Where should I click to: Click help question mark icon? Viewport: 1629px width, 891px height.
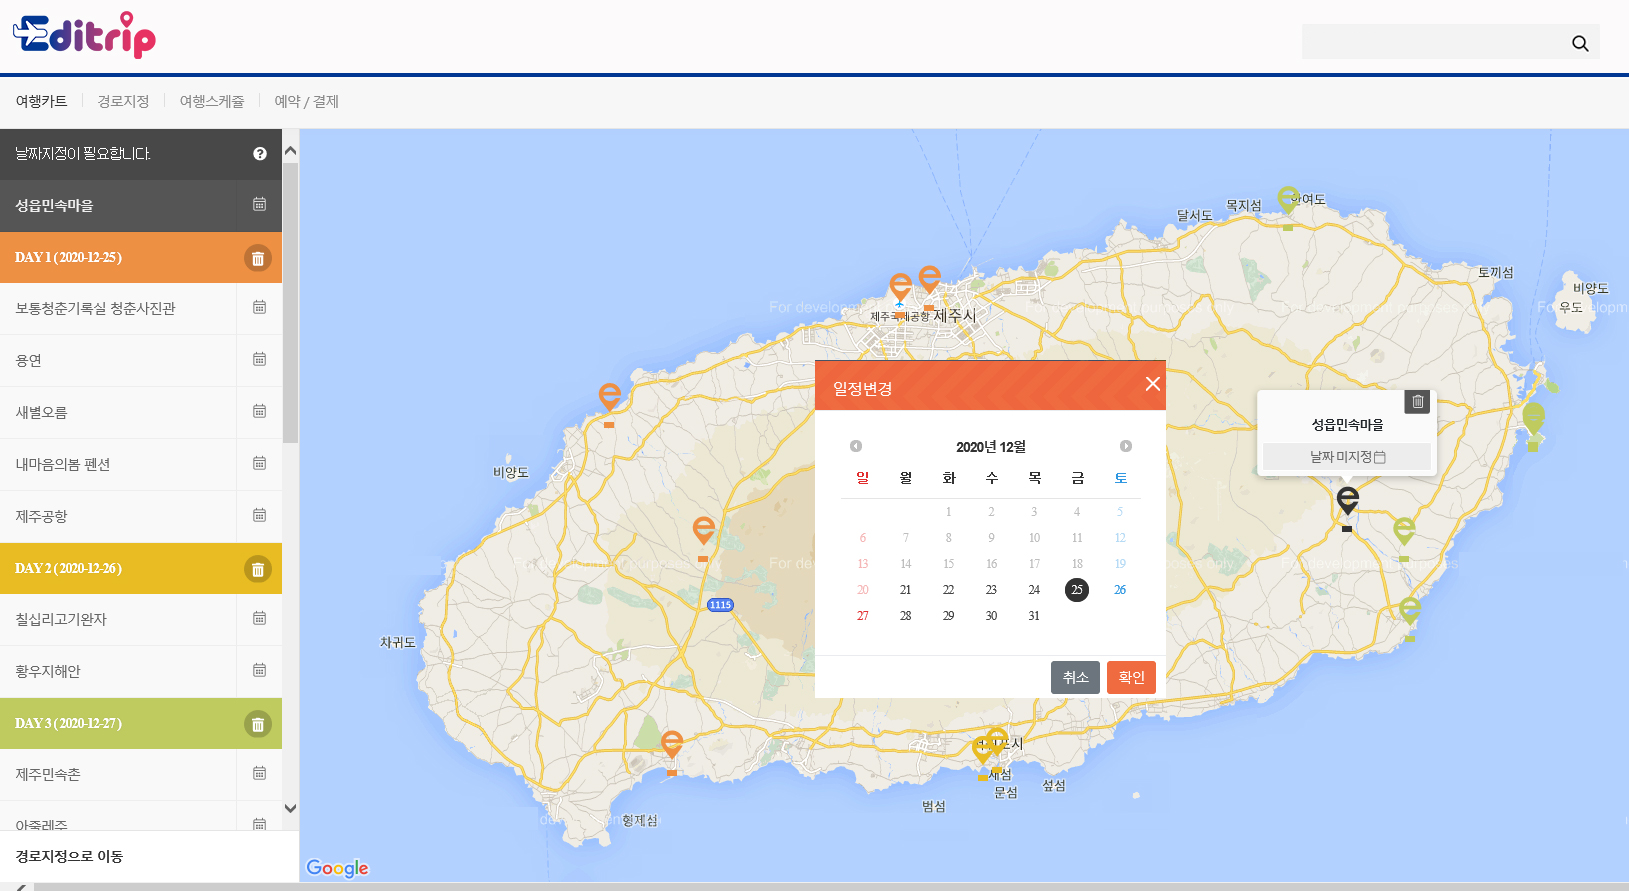point(260,154)
